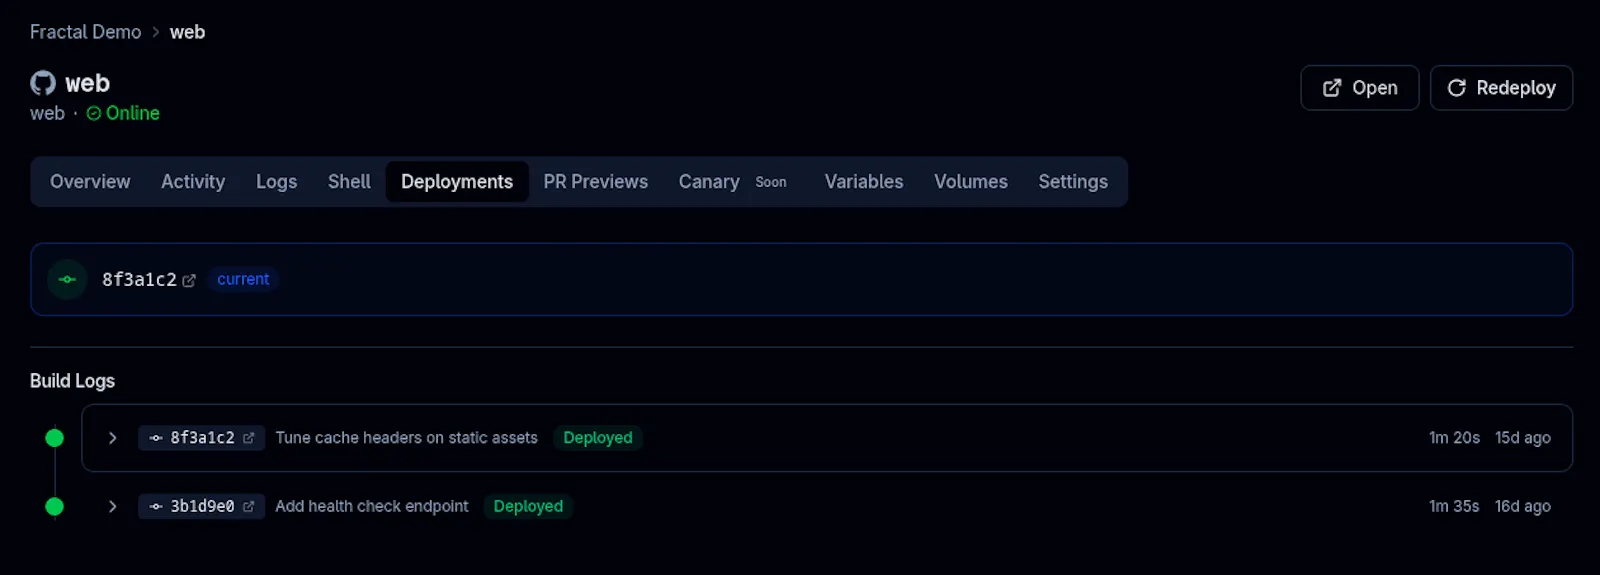Click the 1m 35s build duration
This screenshot has height=575, width=1600.
coord(1454,507)
